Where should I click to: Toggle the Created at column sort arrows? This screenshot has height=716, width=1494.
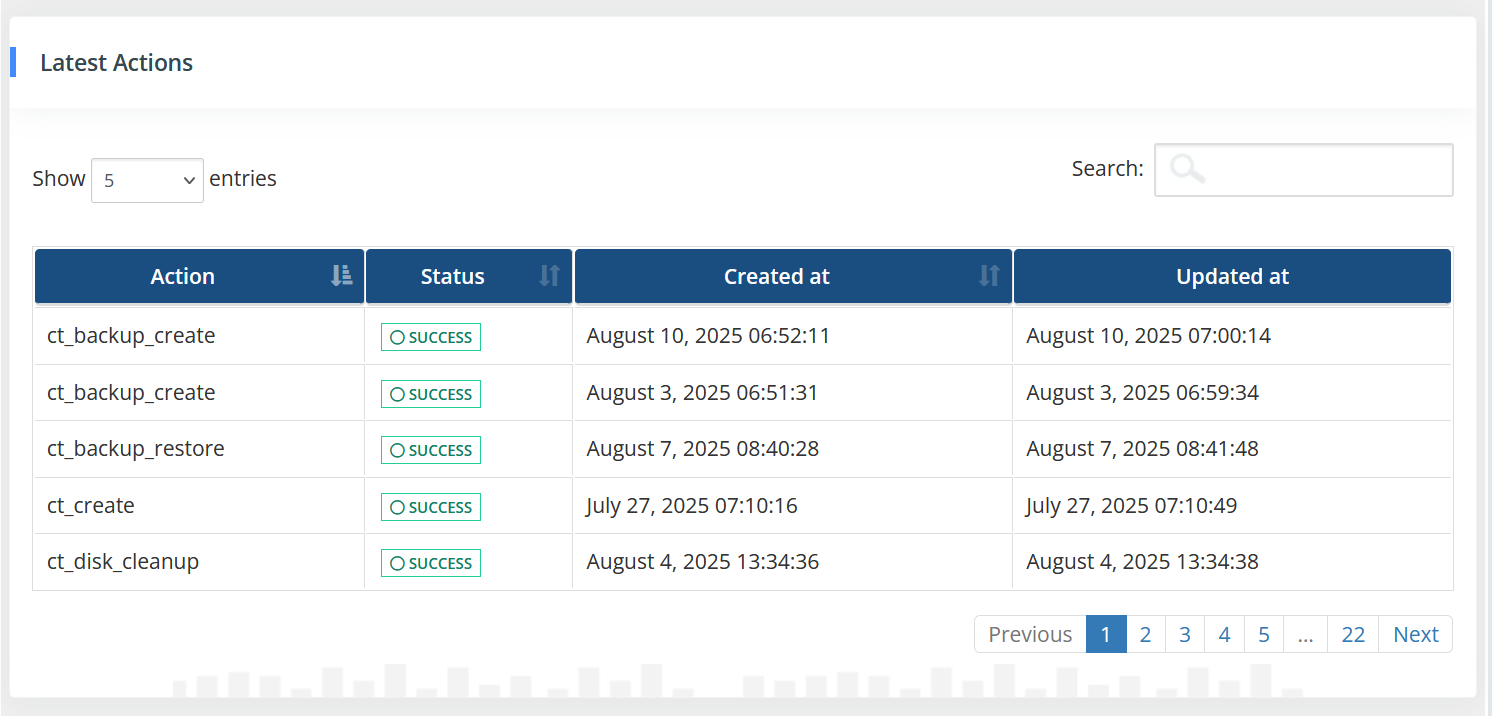pyautogui.click(x=989, y=276)
